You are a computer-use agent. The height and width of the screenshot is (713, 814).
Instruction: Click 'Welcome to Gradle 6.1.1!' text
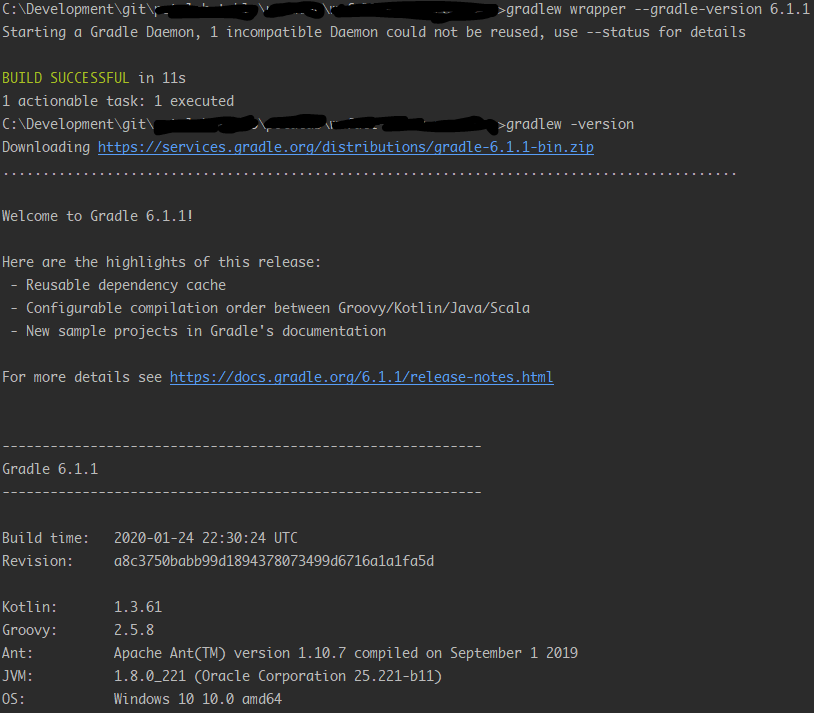tap(98, 216)
